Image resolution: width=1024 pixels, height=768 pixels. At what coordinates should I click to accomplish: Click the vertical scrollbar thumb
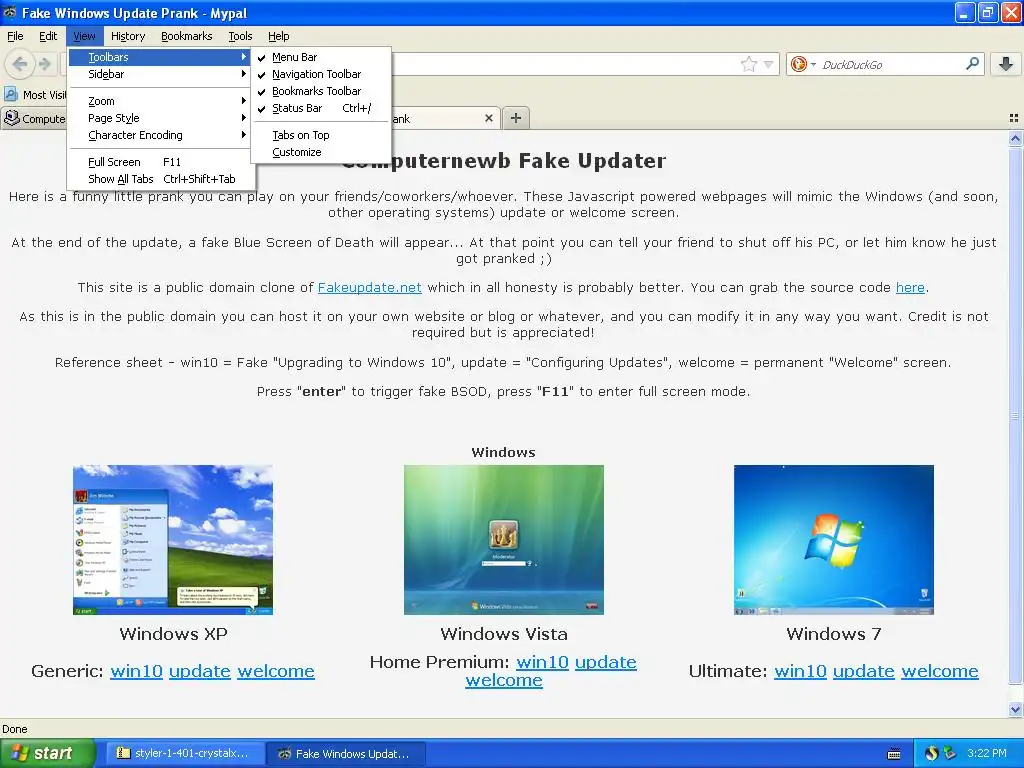(1015, 416)
